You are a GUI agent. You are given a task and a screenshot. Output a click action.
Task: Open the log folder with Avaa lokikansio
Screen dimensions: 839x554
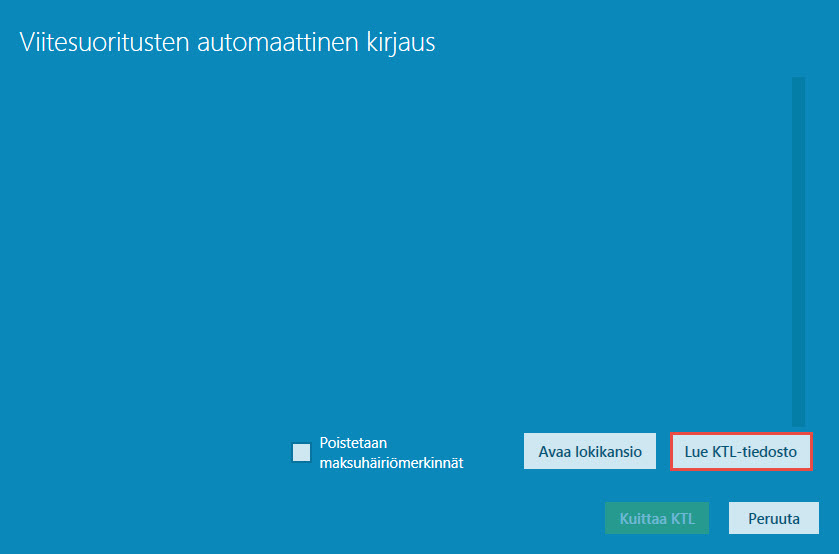[589, 451]
